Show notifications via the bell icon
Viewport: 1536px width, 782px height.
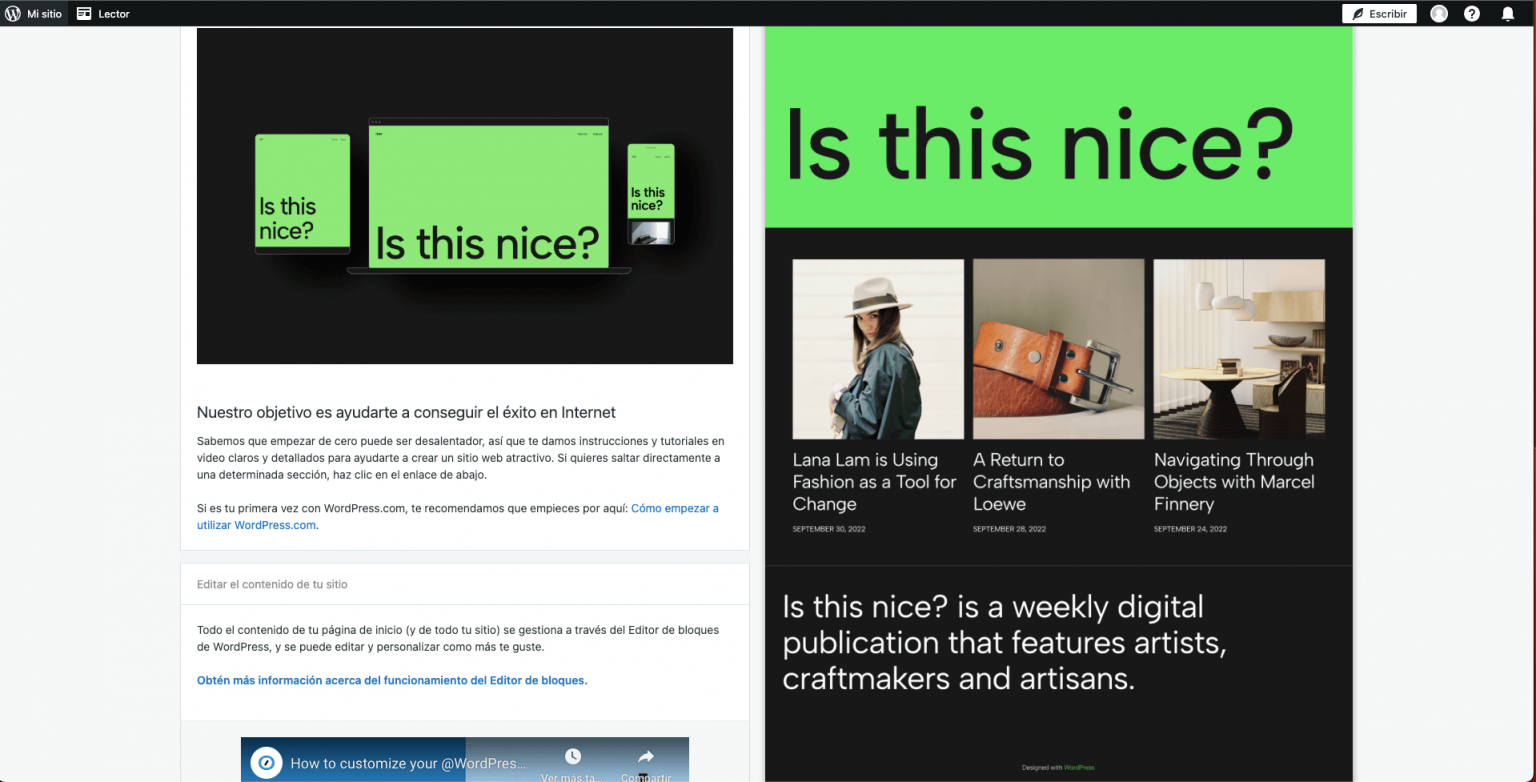point(1508,14)
